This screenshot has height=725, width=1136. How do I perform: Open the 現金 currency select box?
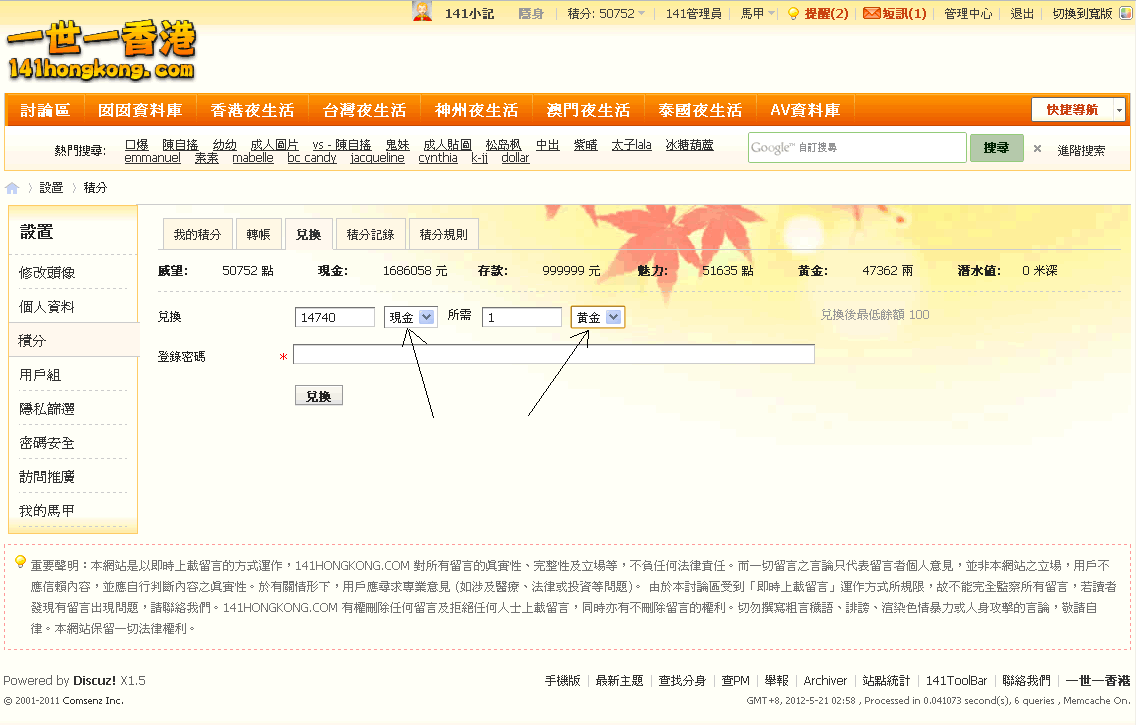pyautogui.click(x=410, y=317)
